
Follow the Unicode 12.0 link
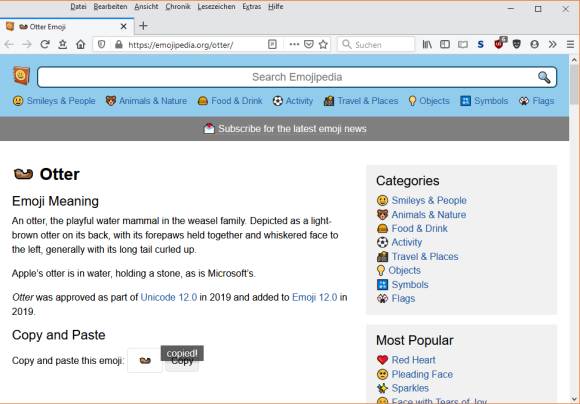(169, 297)
